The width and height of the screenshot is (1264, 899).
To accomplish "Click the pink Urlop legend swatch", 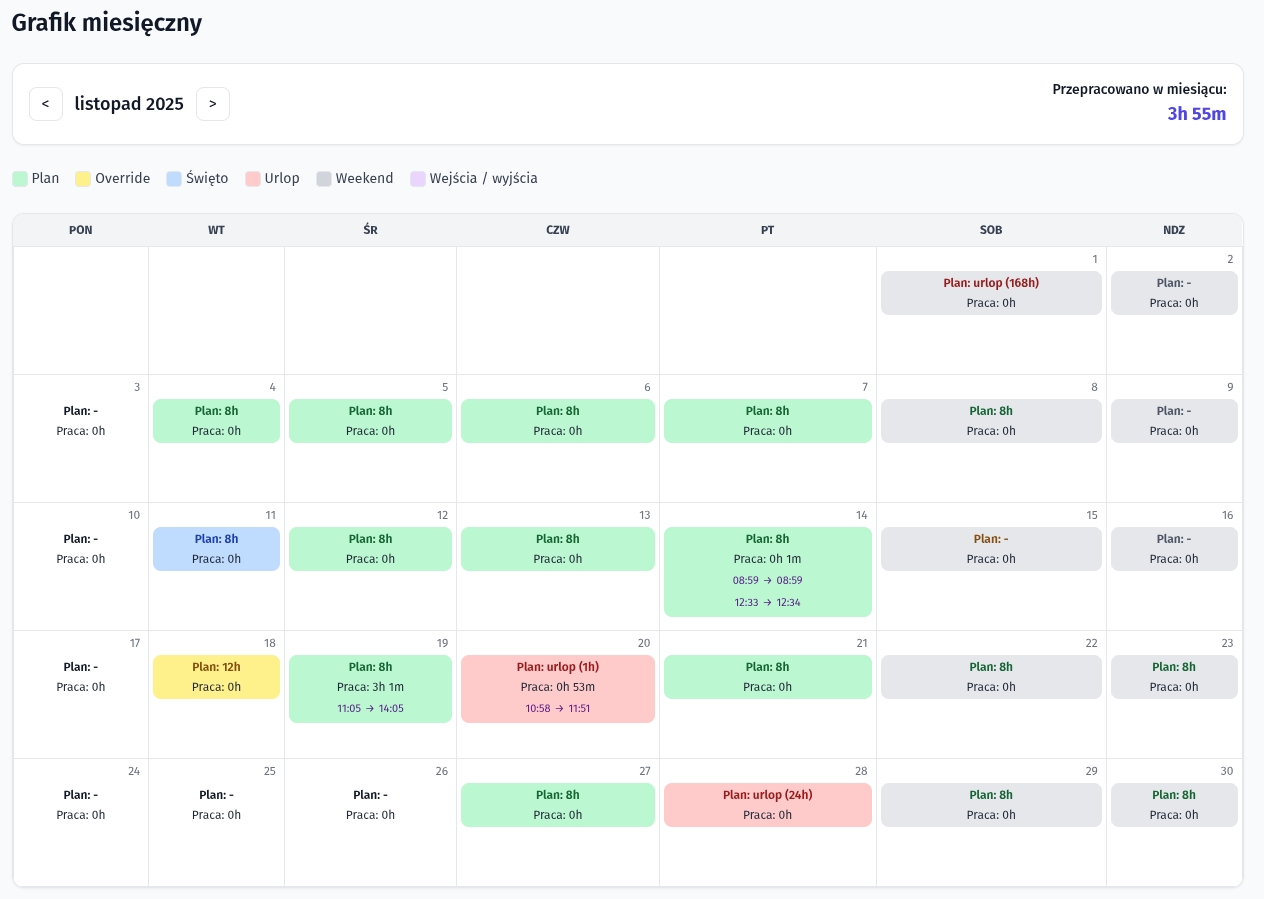I will [253, 179].
